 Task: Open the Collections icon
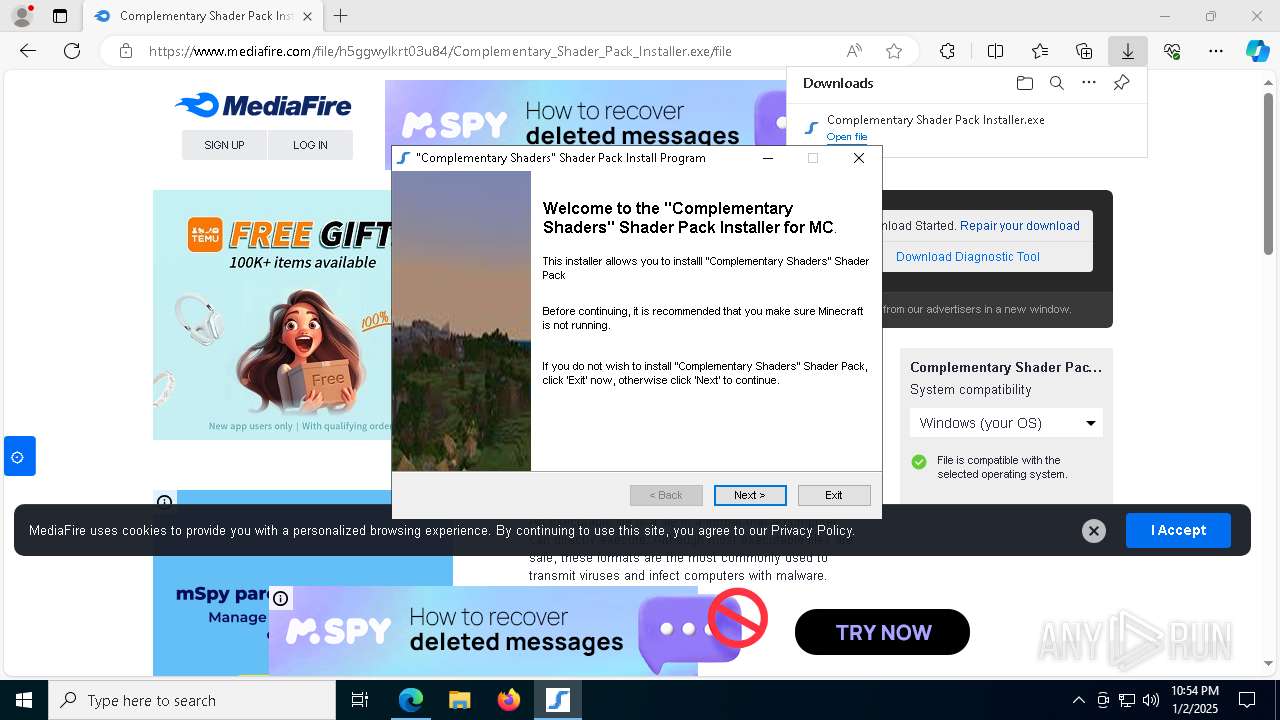coord(1084,51)
